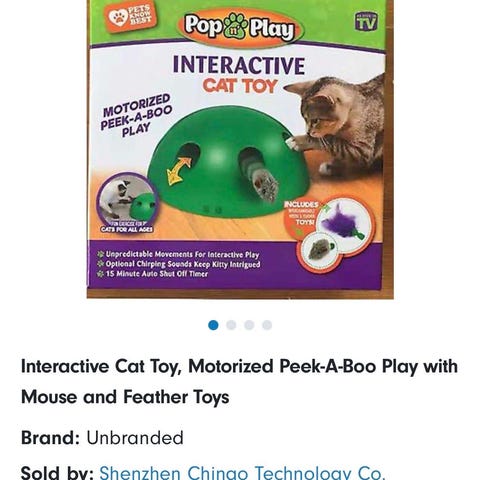Open the Shenzhen Chingo Technology seller link
Screen dimensions: 480x480
pyautogui.click(x=242, y=473)
